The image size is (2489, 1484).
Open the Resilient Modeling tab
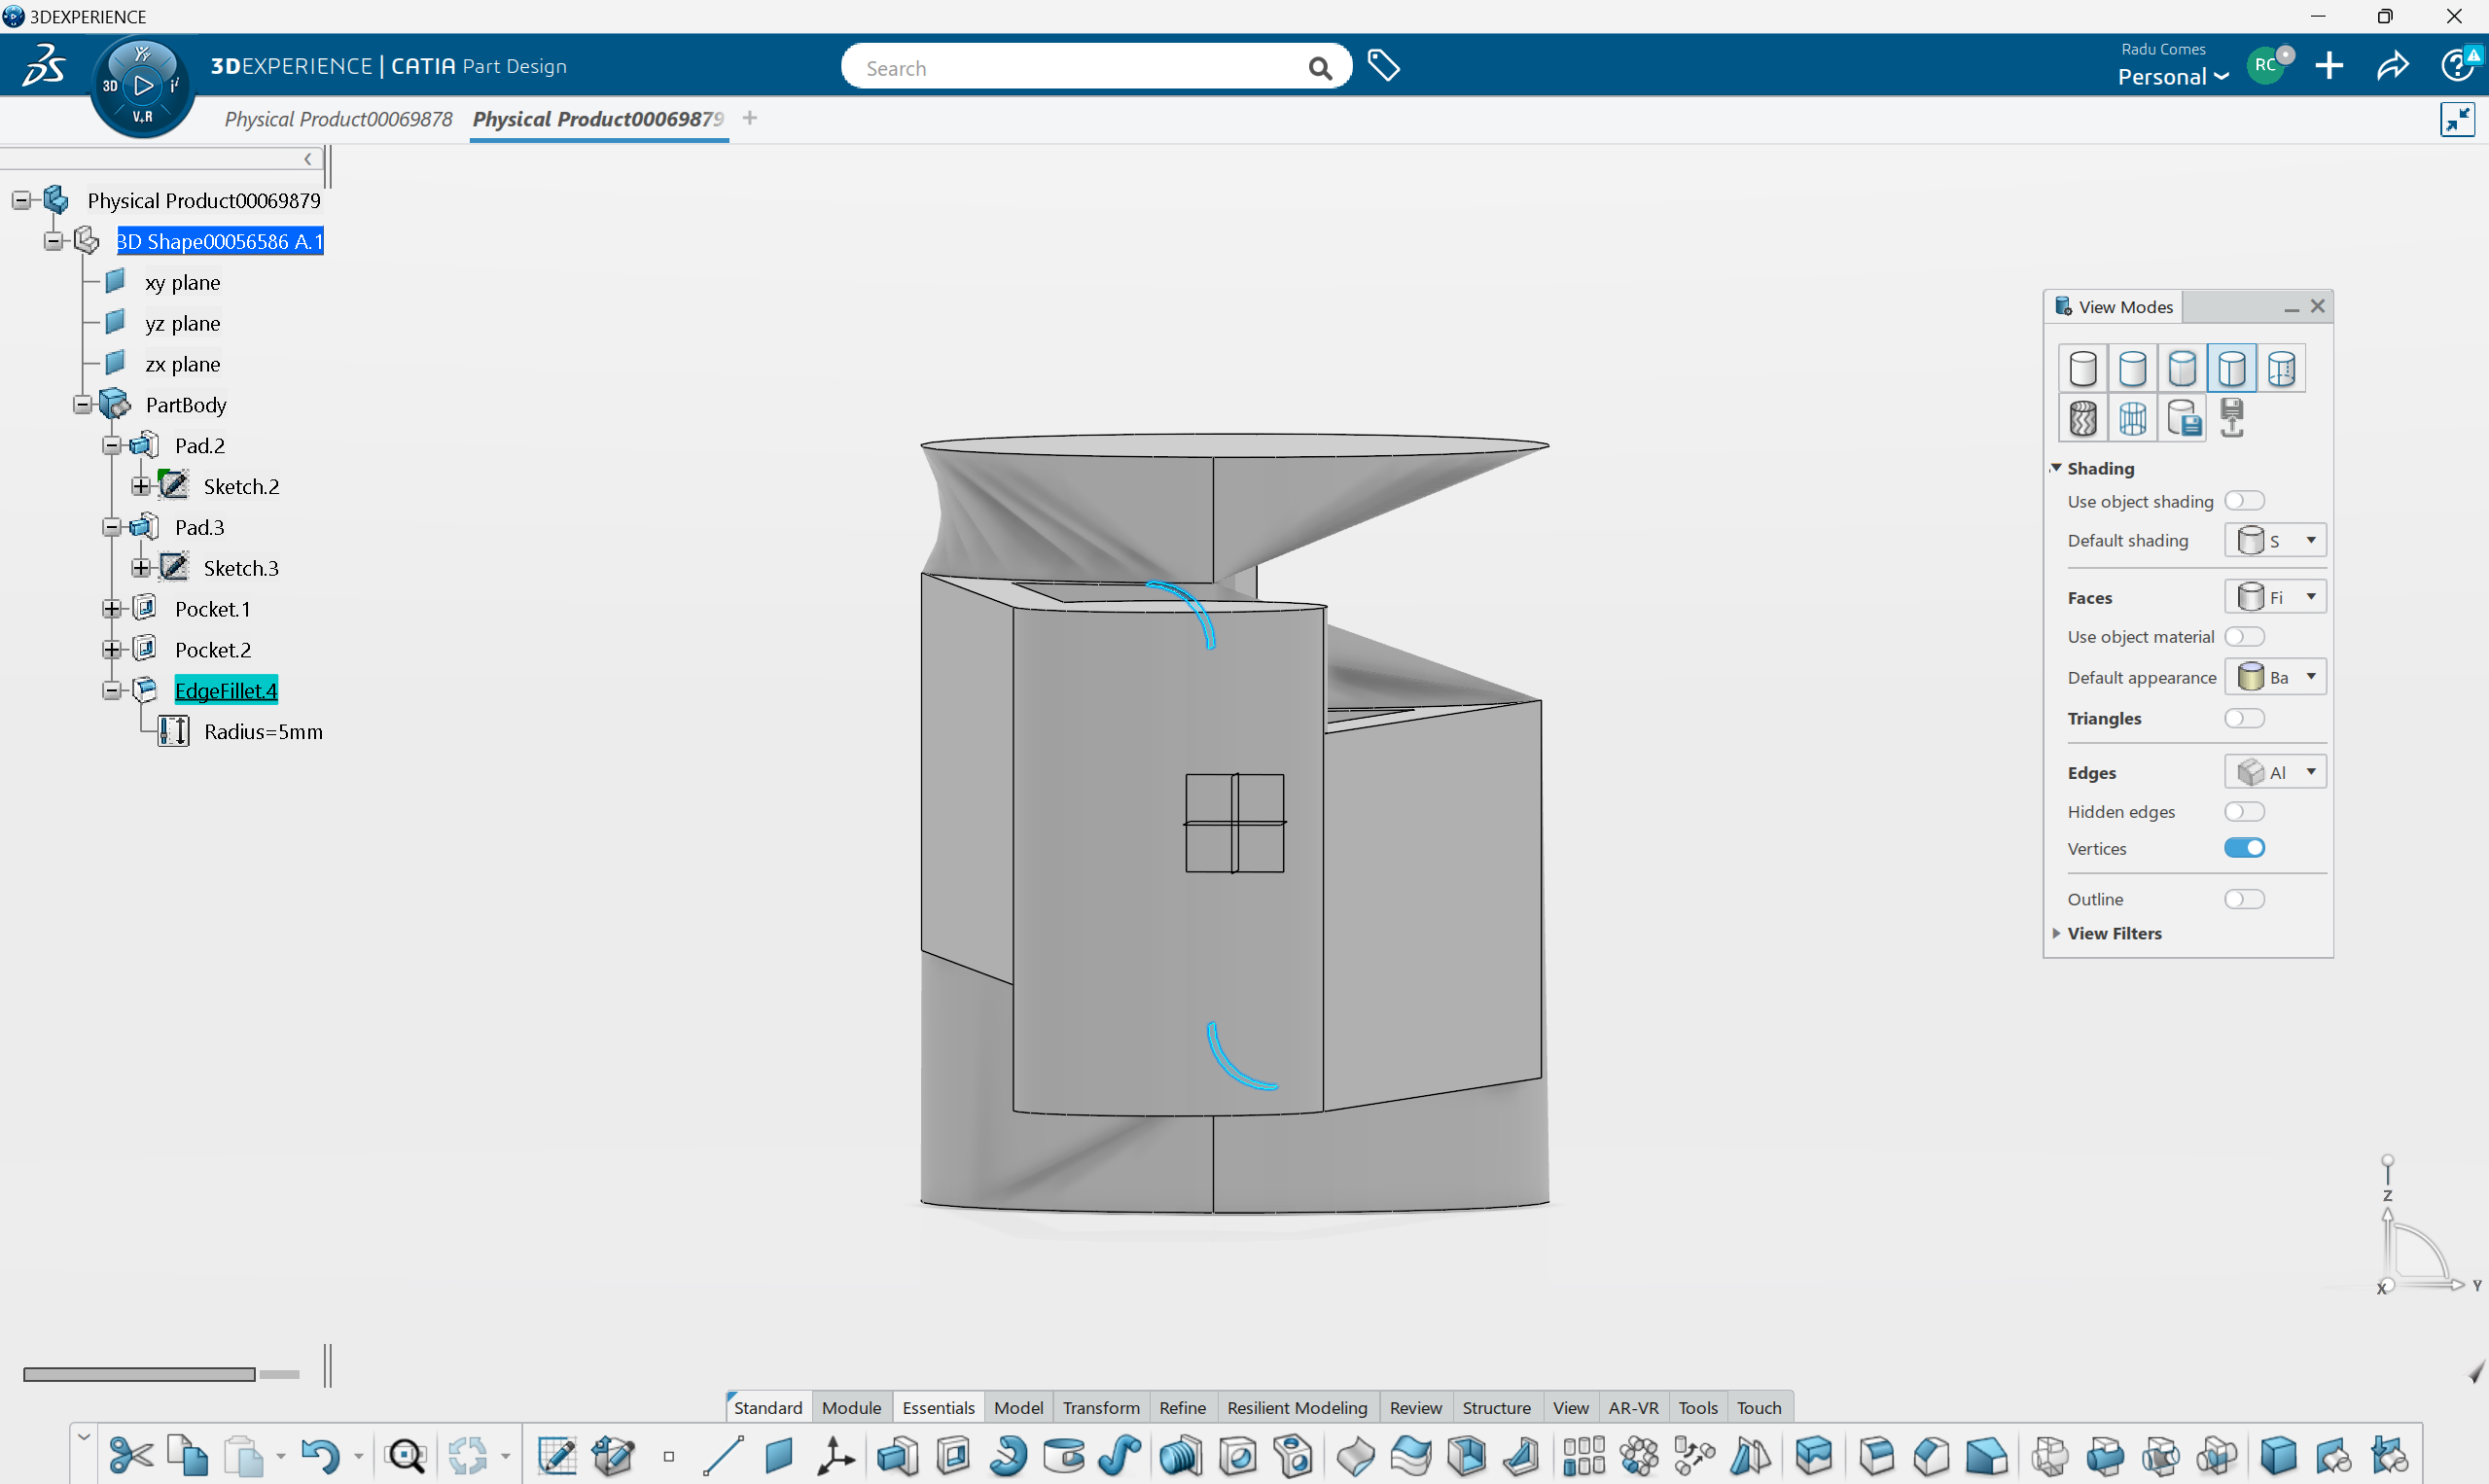click(x=1297, y=1407)
